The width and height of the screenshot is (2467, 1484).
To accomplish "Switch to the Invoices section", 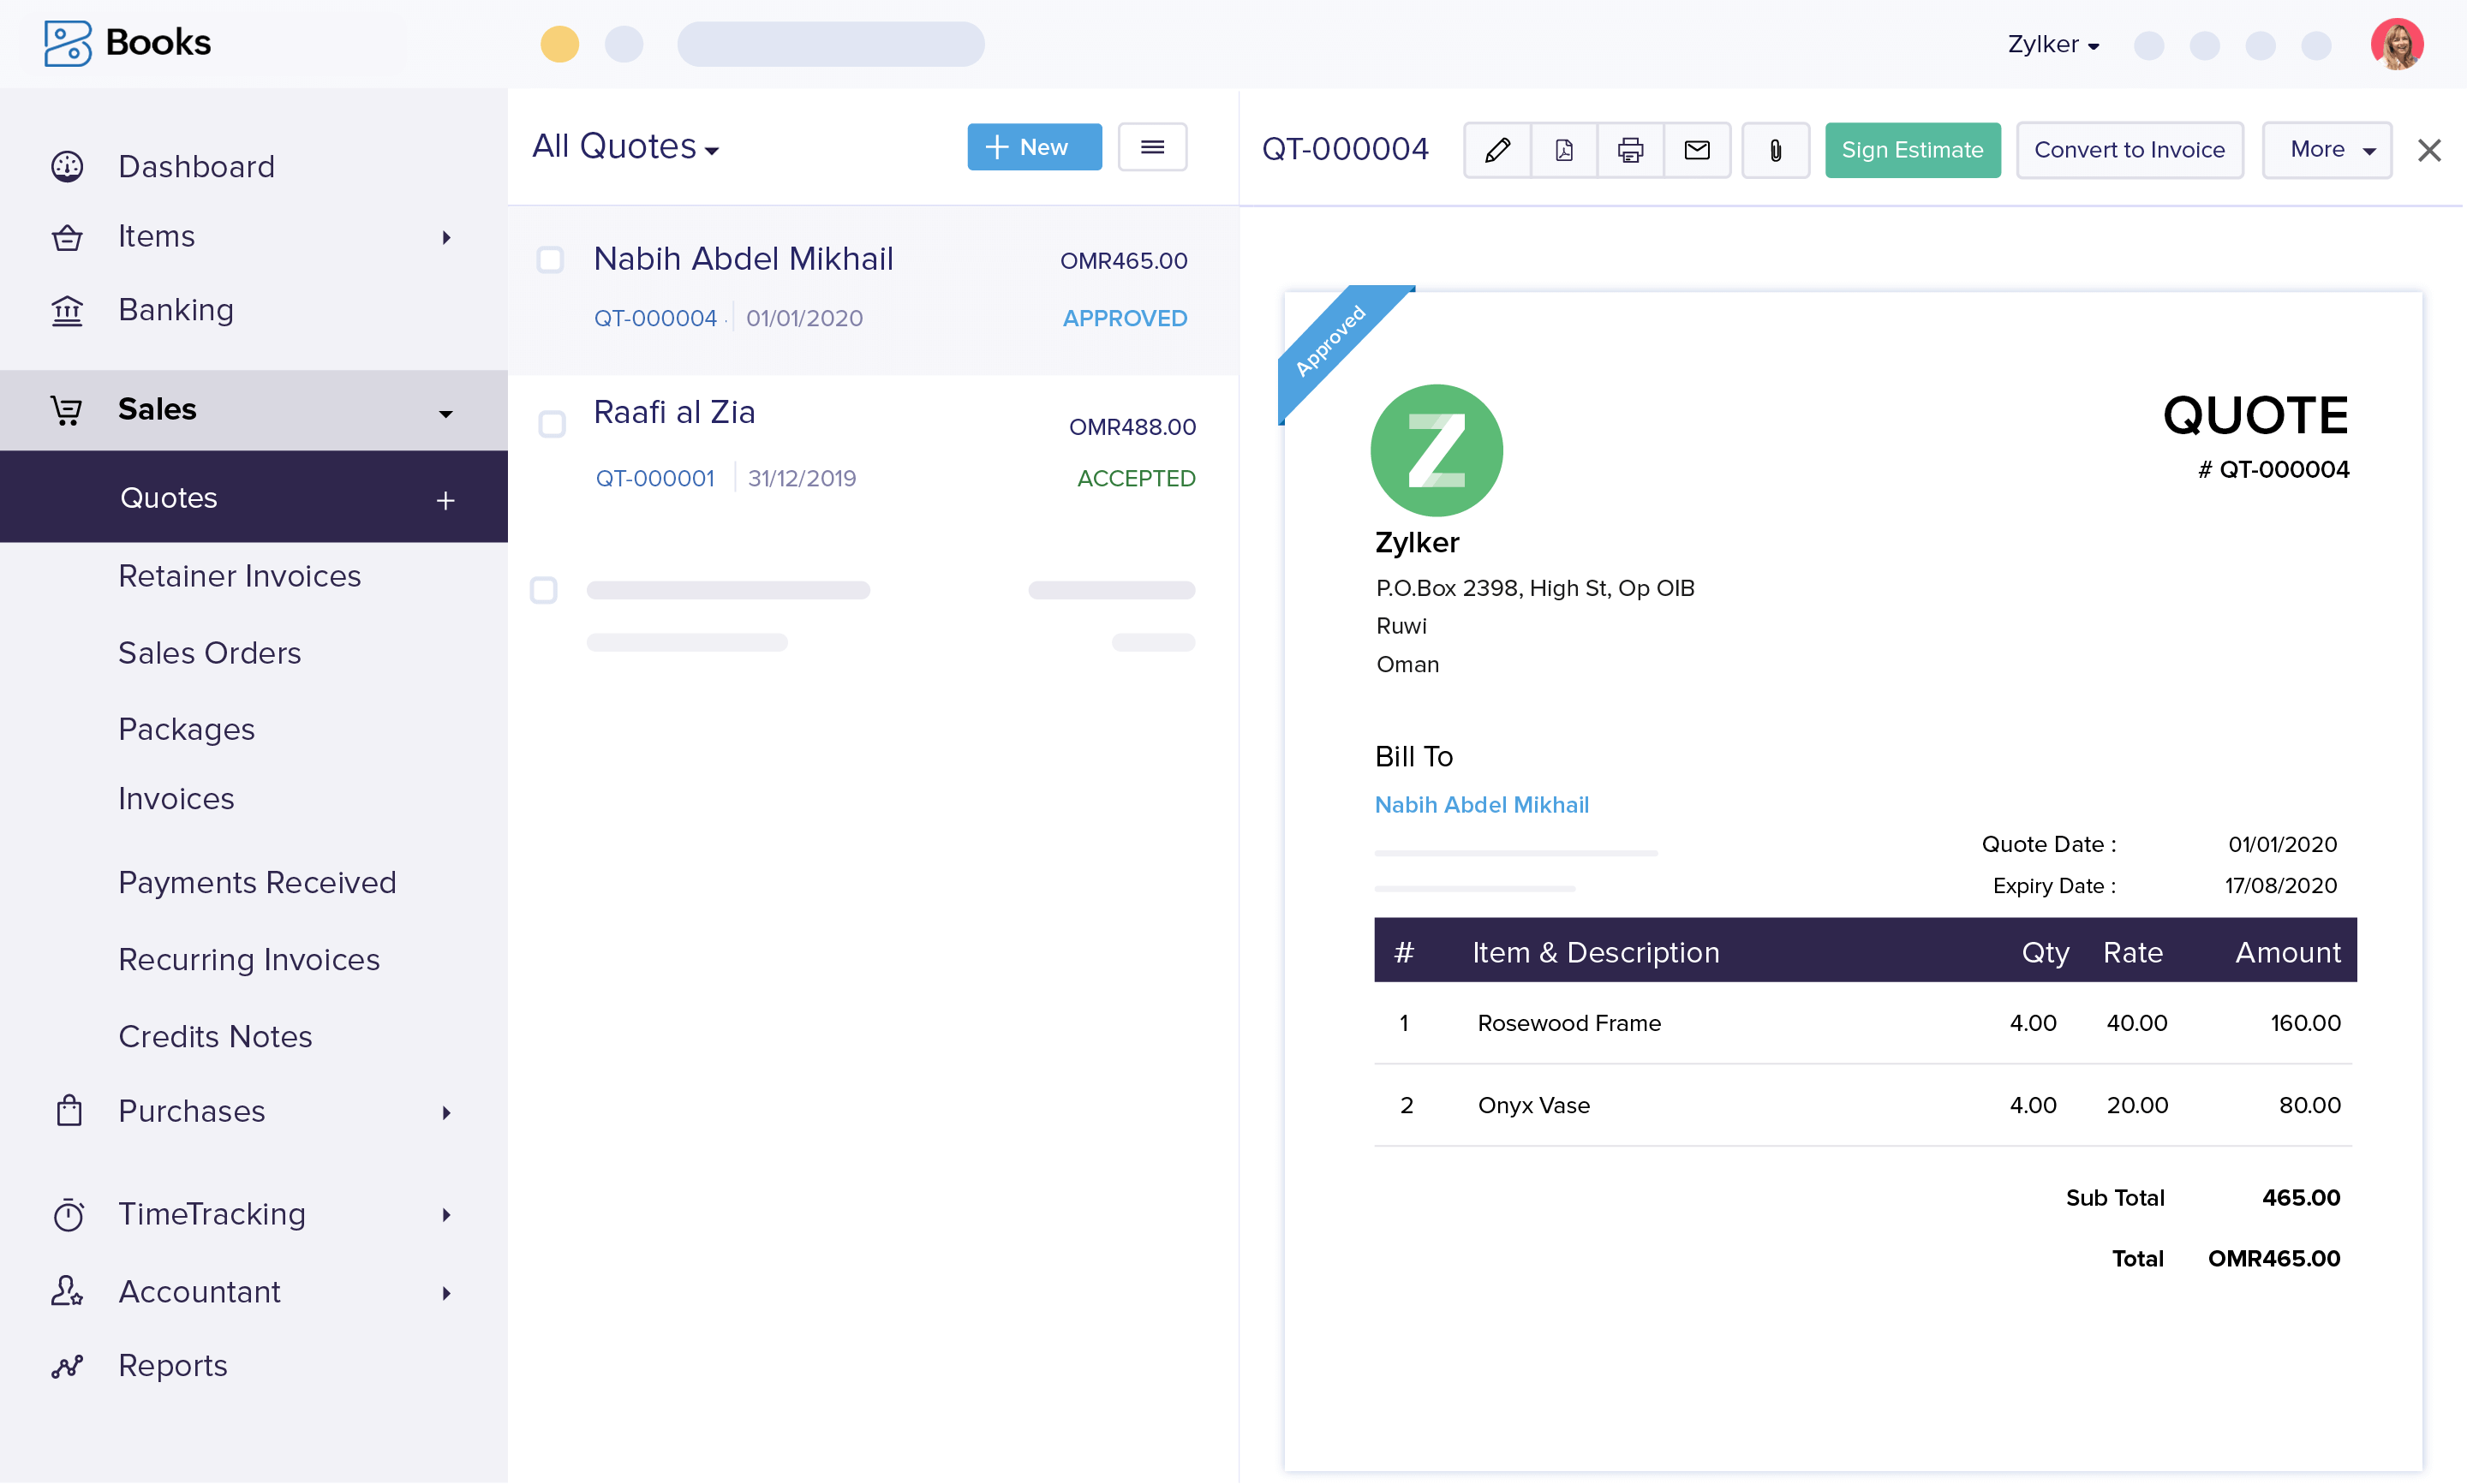I will (x=176, y=798).
